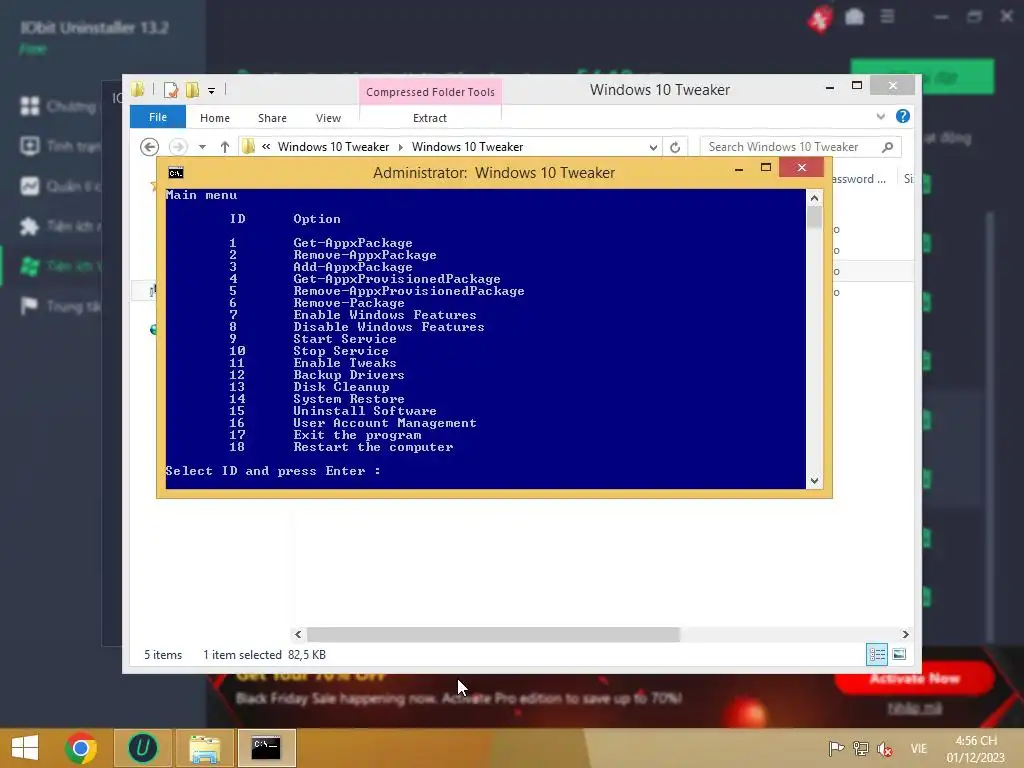1024x768 pixels.
Task: Click the New folder icon in quick access toolbar
Action: [192, 90]
